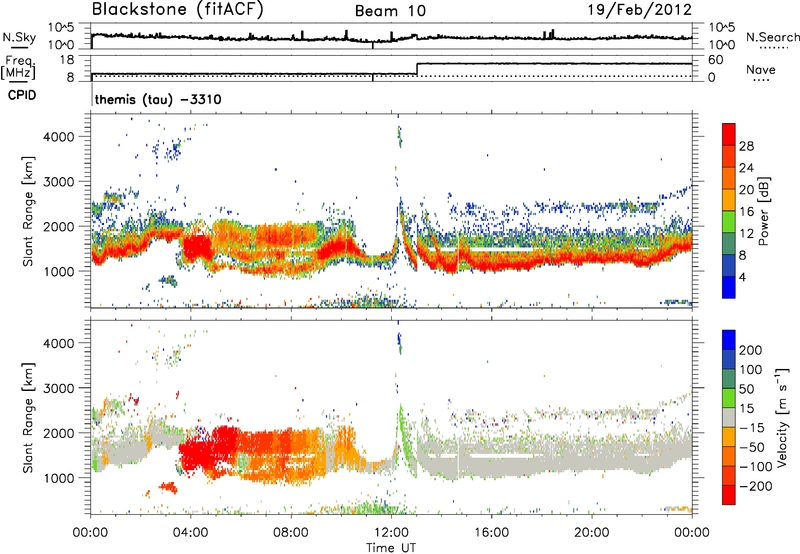Click the velocity panel 'Slant Range [km]' label
The height and width of the screenshot is (554, 800).
(x=28, y=417)
